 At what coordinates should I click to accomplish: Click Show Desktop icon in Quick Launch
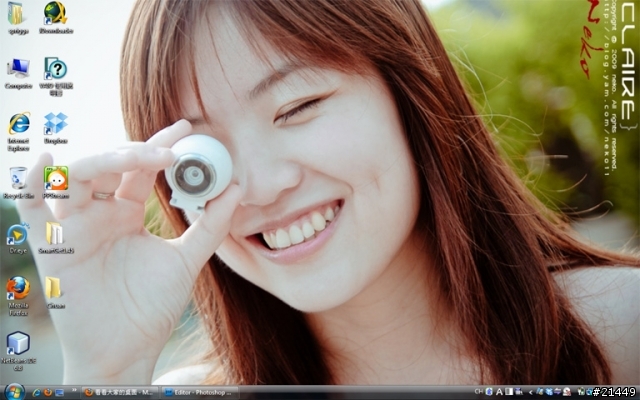point(60,393)
